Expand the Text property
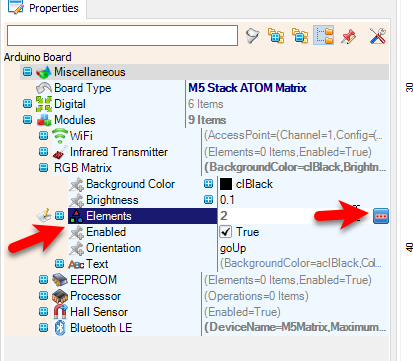Screen dimensions: 413x361 pos(59,264)
